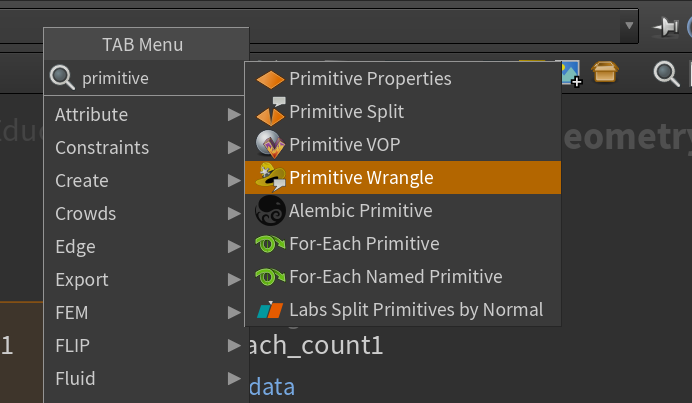The height and width of the screenshot is (403, 692).
Task: Toggle the pin pane icon
Action: pos(666,27)
